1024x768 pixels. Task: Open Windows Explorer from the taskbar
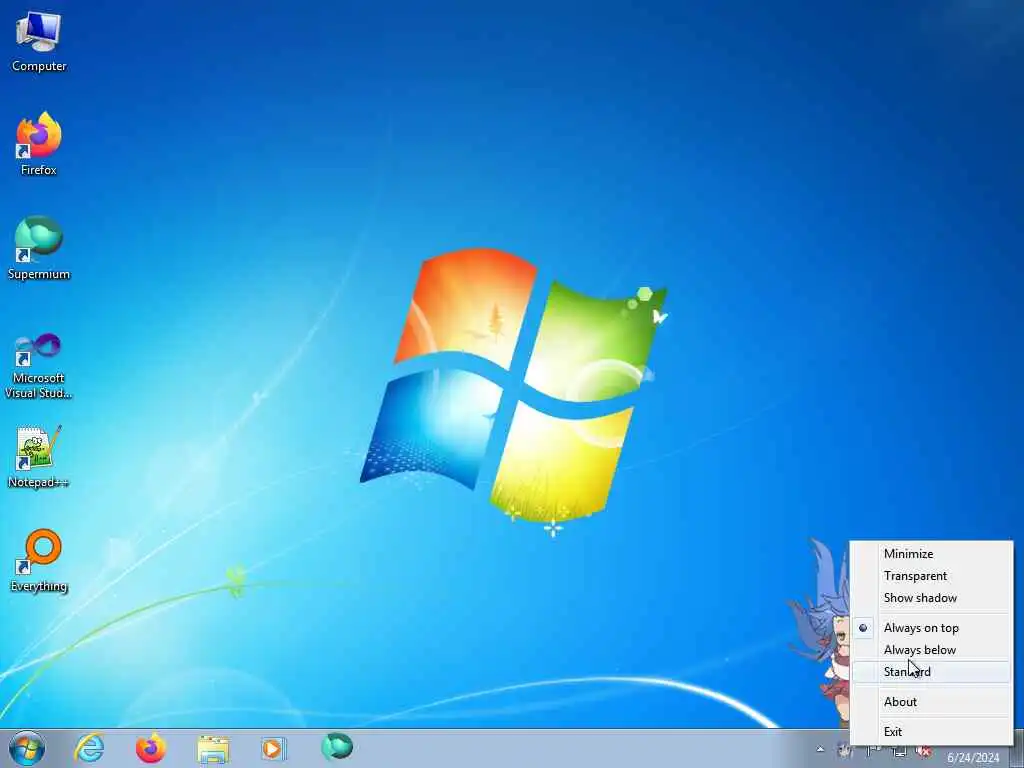(213, 749)
